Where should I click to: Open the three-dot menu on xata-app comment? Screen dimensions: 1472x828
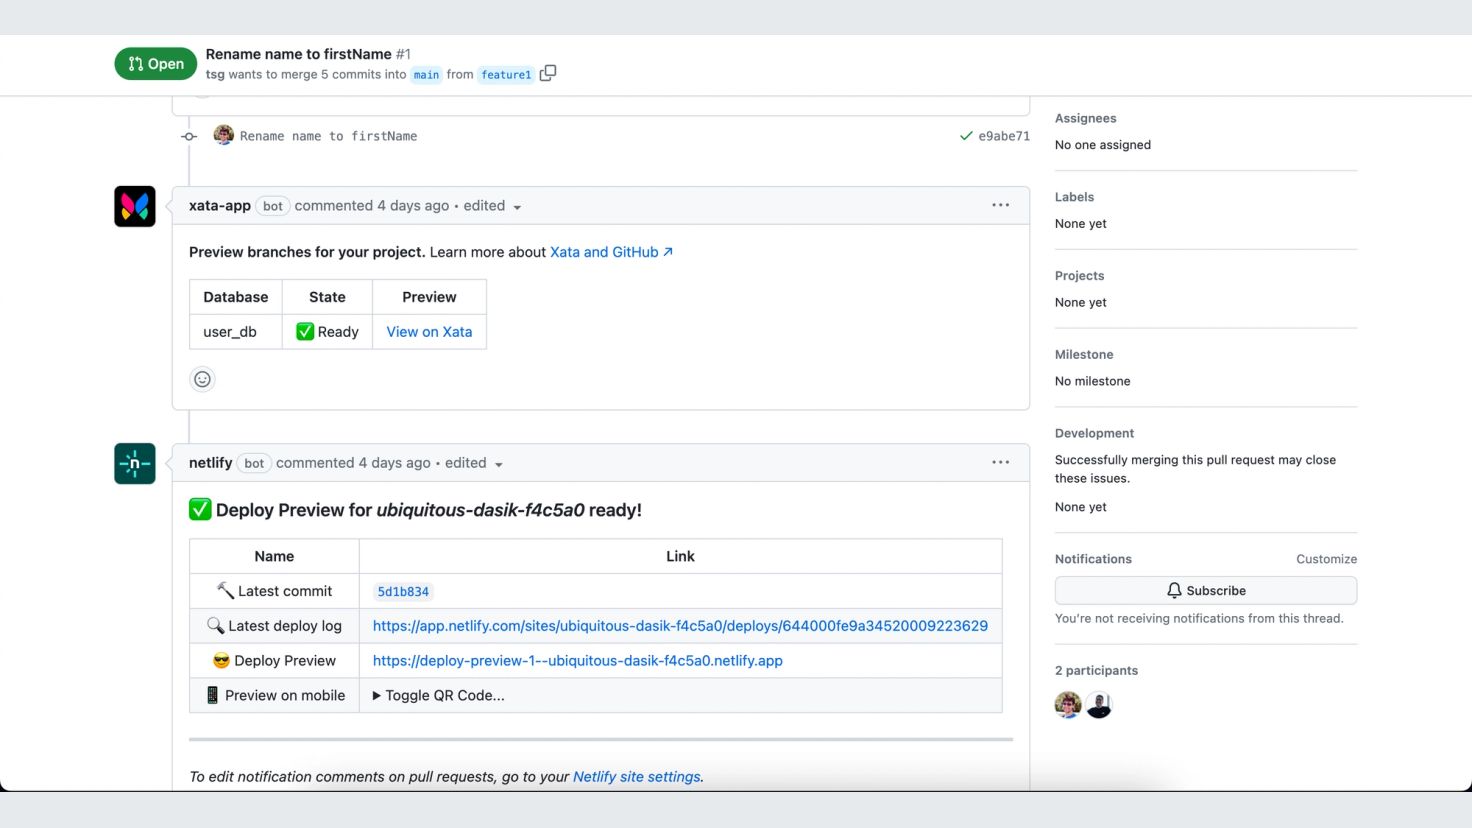[x=1001, y=205]
